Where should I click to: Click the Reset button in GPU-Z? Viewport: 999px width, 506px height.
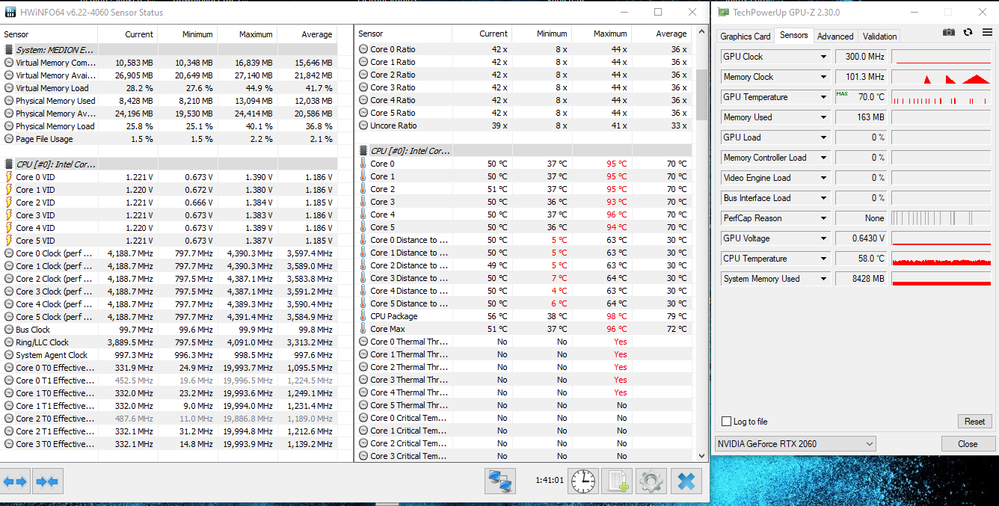pos(973,422)
